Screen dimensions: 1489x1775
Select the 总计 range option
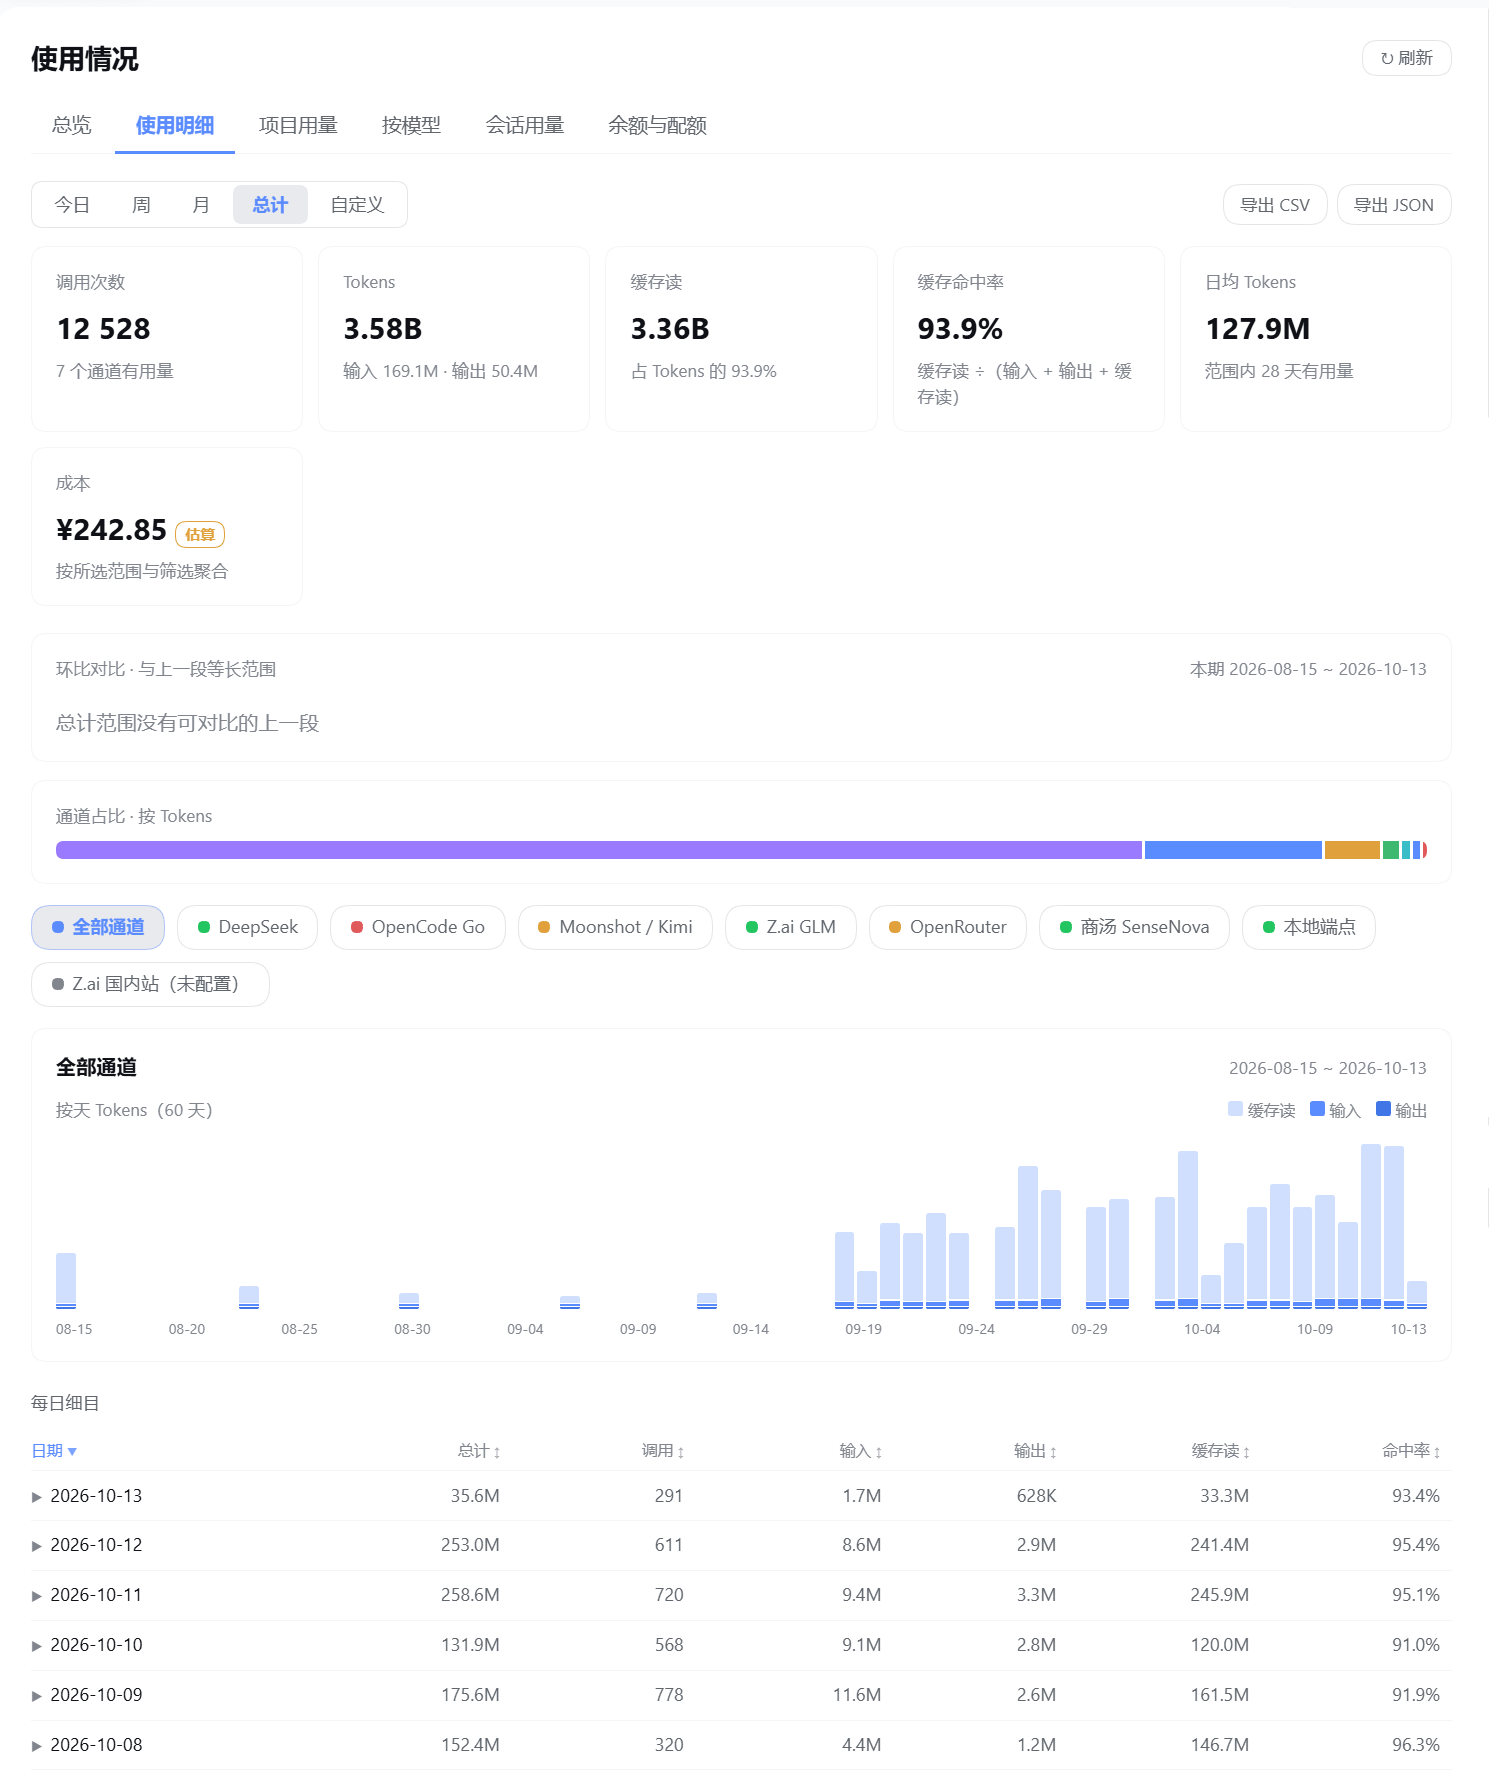pyautogui.click(x=270, y=205)
